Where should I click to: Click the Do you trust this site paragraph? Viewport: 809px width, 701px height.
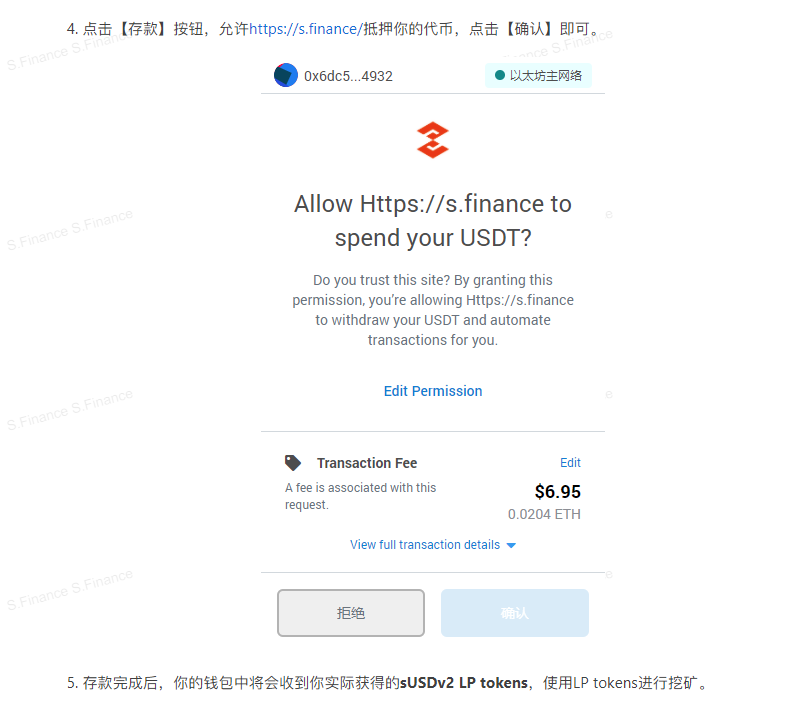[433, 310]
